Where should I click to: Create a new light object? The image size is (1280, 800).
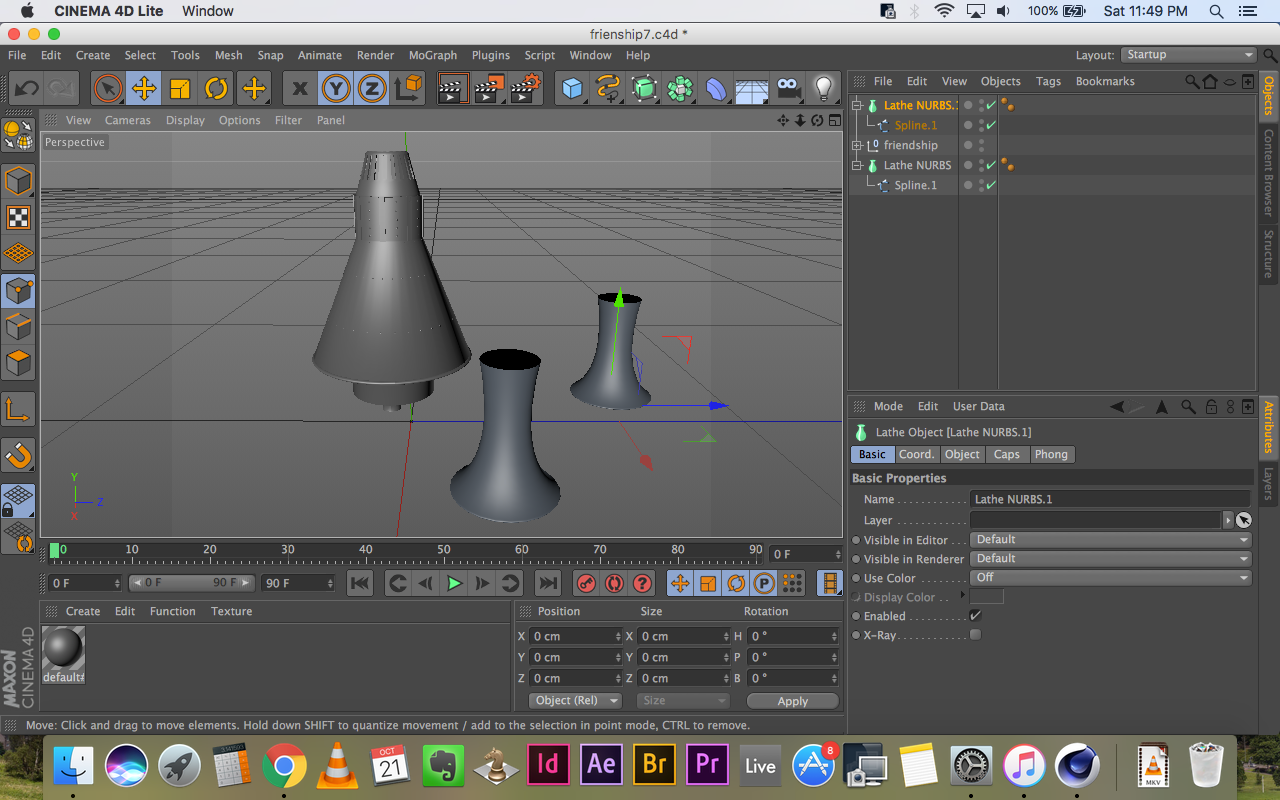(x=823, y=89)
